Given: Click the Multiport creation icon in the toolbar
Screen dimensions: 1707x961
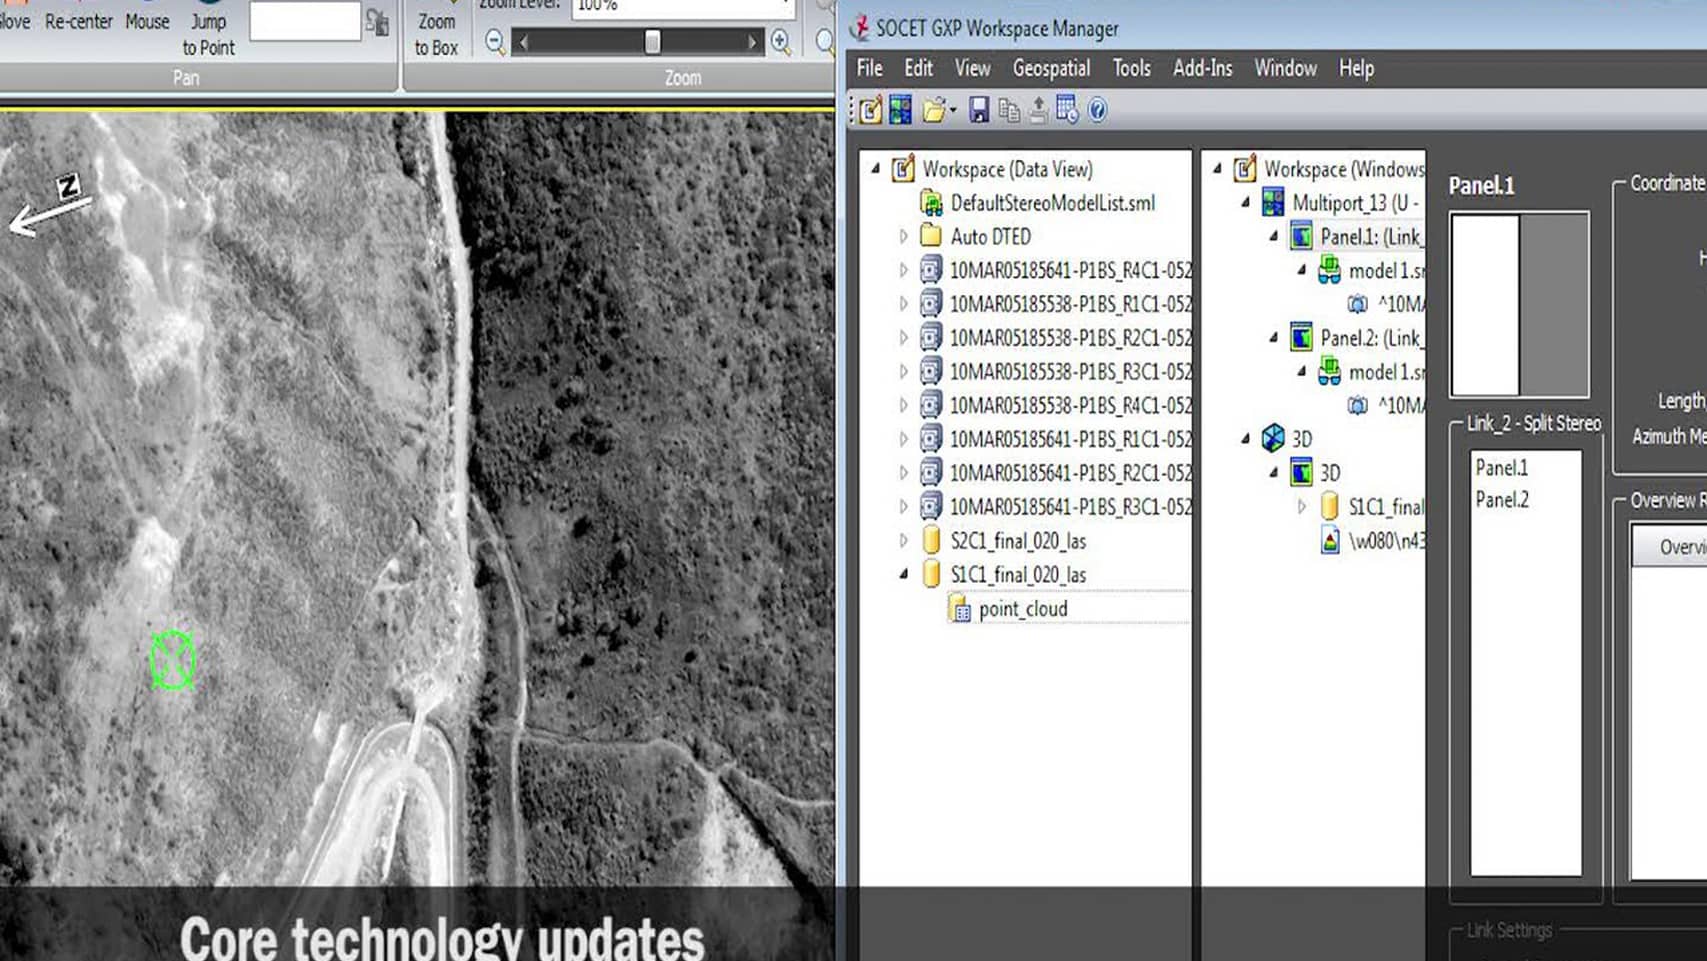Looking at the screenshot, I should (900, 110).
